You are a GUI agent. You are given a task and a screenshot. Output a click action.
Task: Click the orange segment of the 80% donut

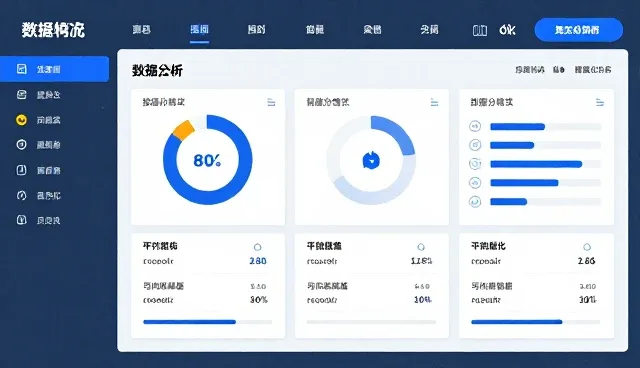[184, 130]
